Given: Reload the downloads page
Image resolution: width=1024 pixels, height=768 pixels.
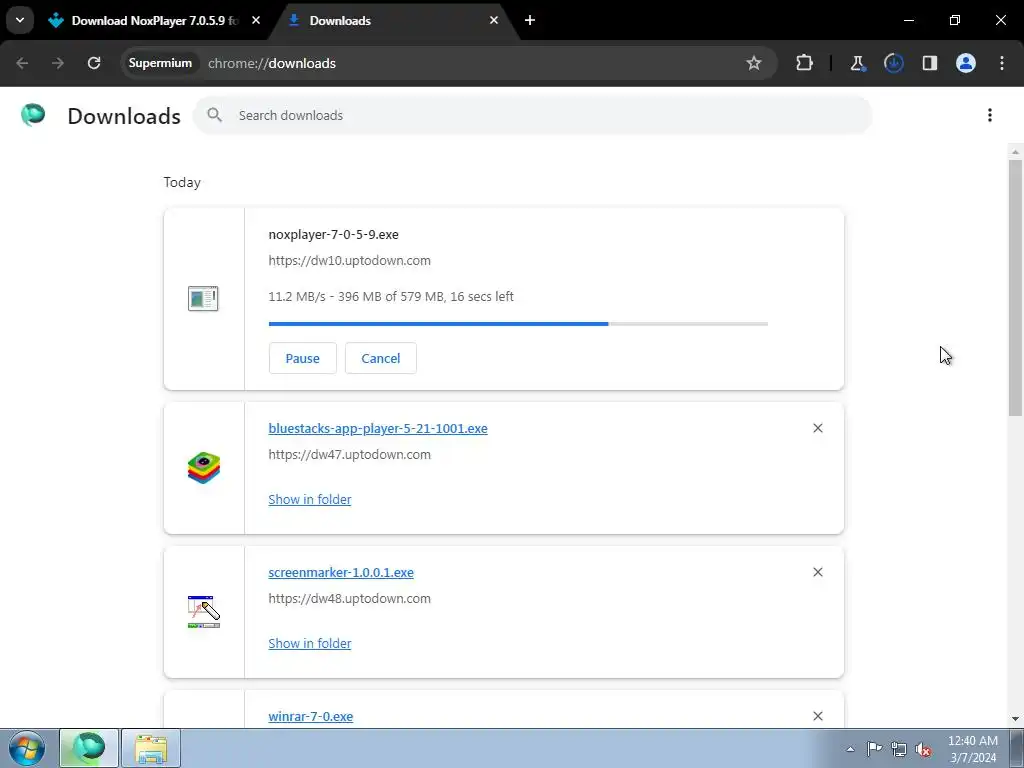Looking at the screenshot, I should click(x=94, y=63).
